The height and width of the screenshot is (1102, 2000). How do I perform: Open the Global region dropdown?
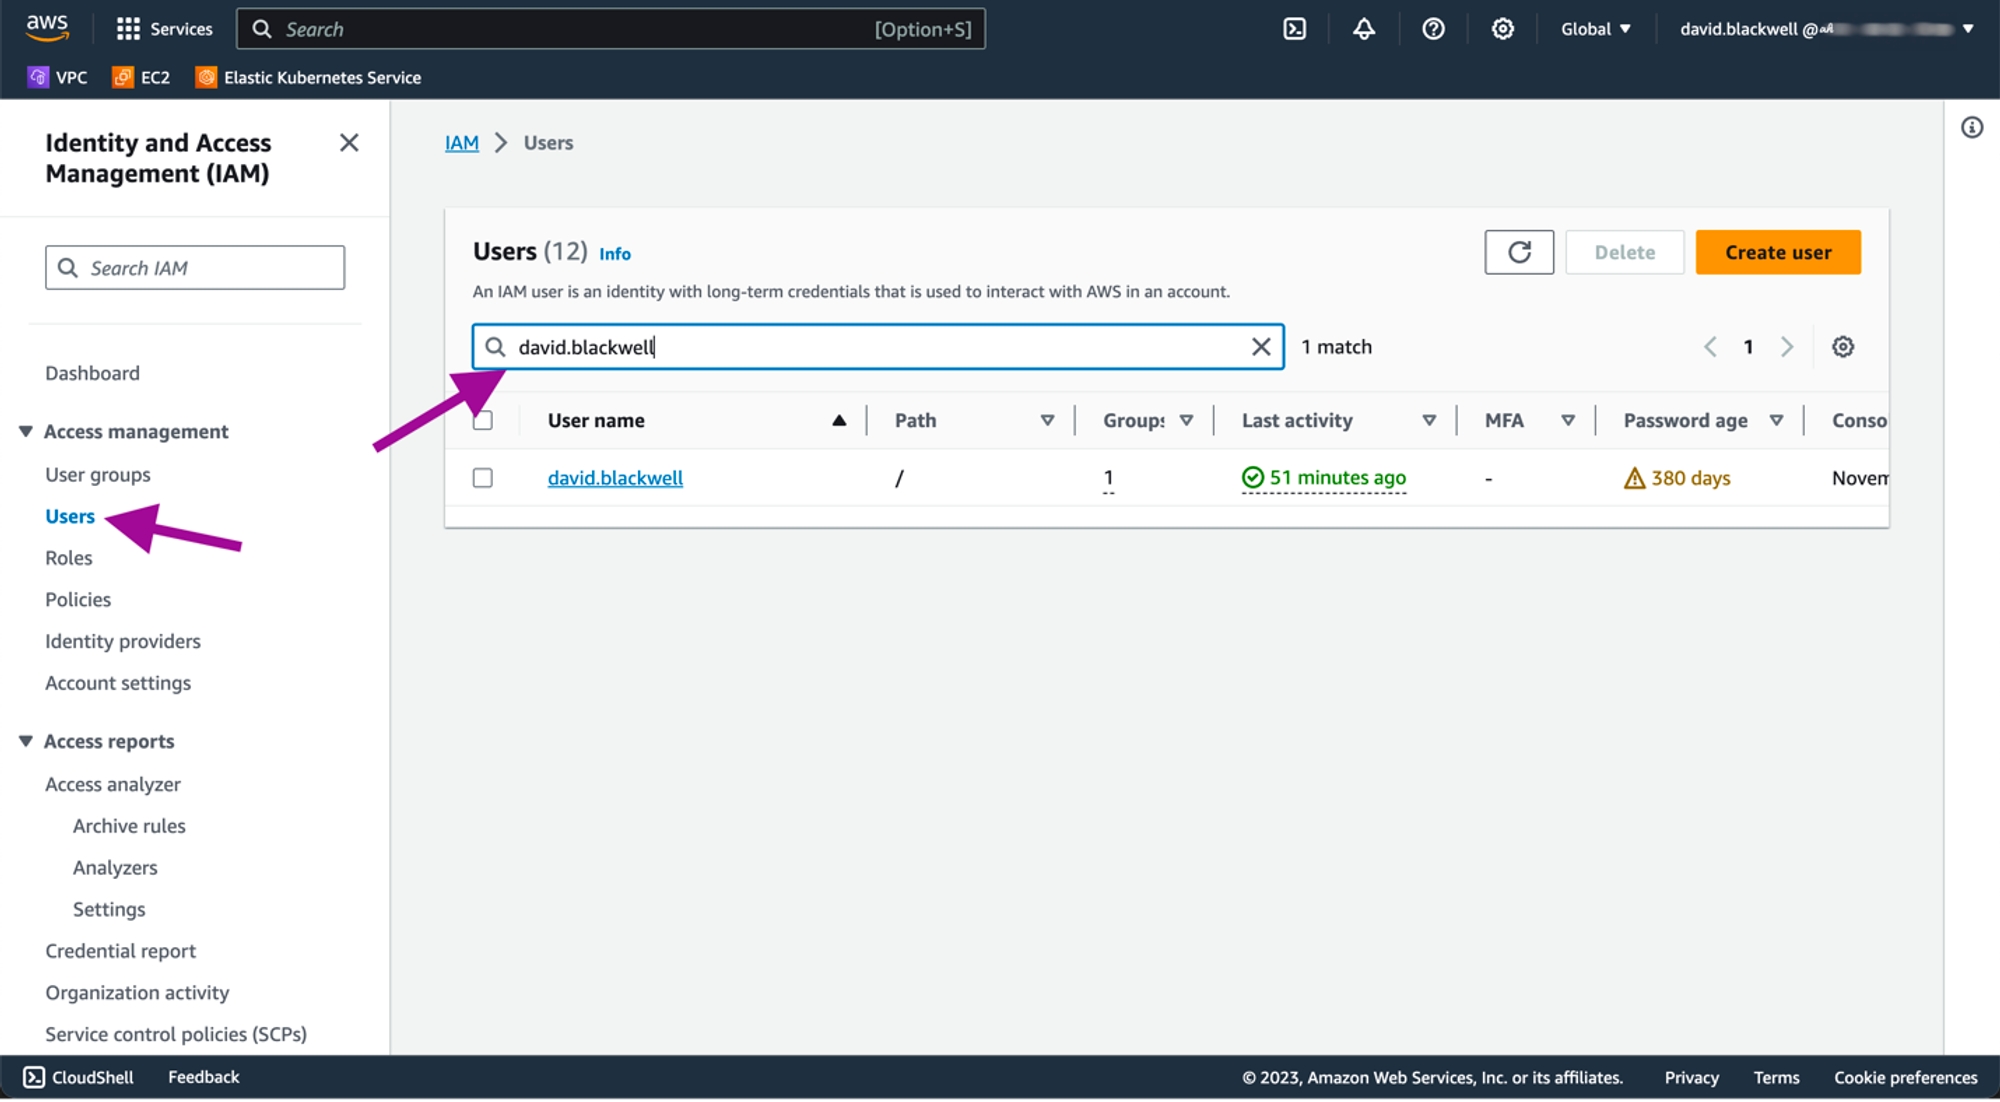pyautogui.click(x=1595, y=29)
